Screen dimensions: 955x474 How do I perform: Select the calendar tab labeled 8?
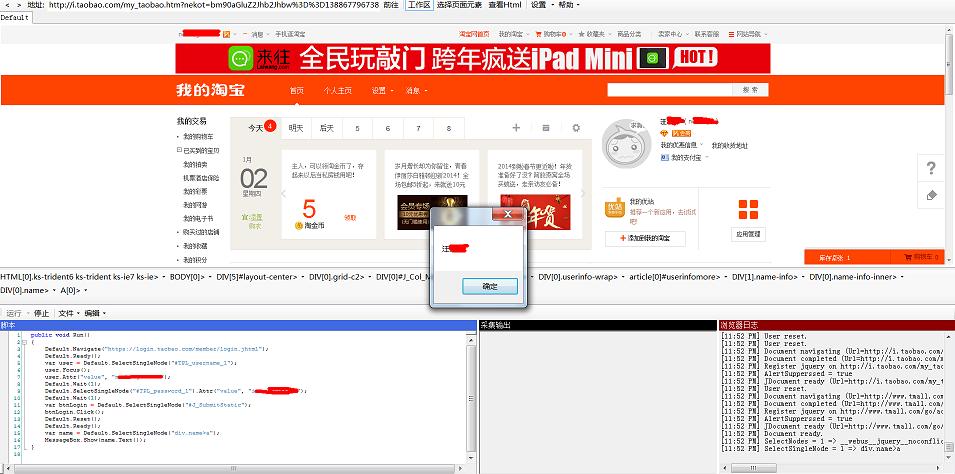[449, 129]
